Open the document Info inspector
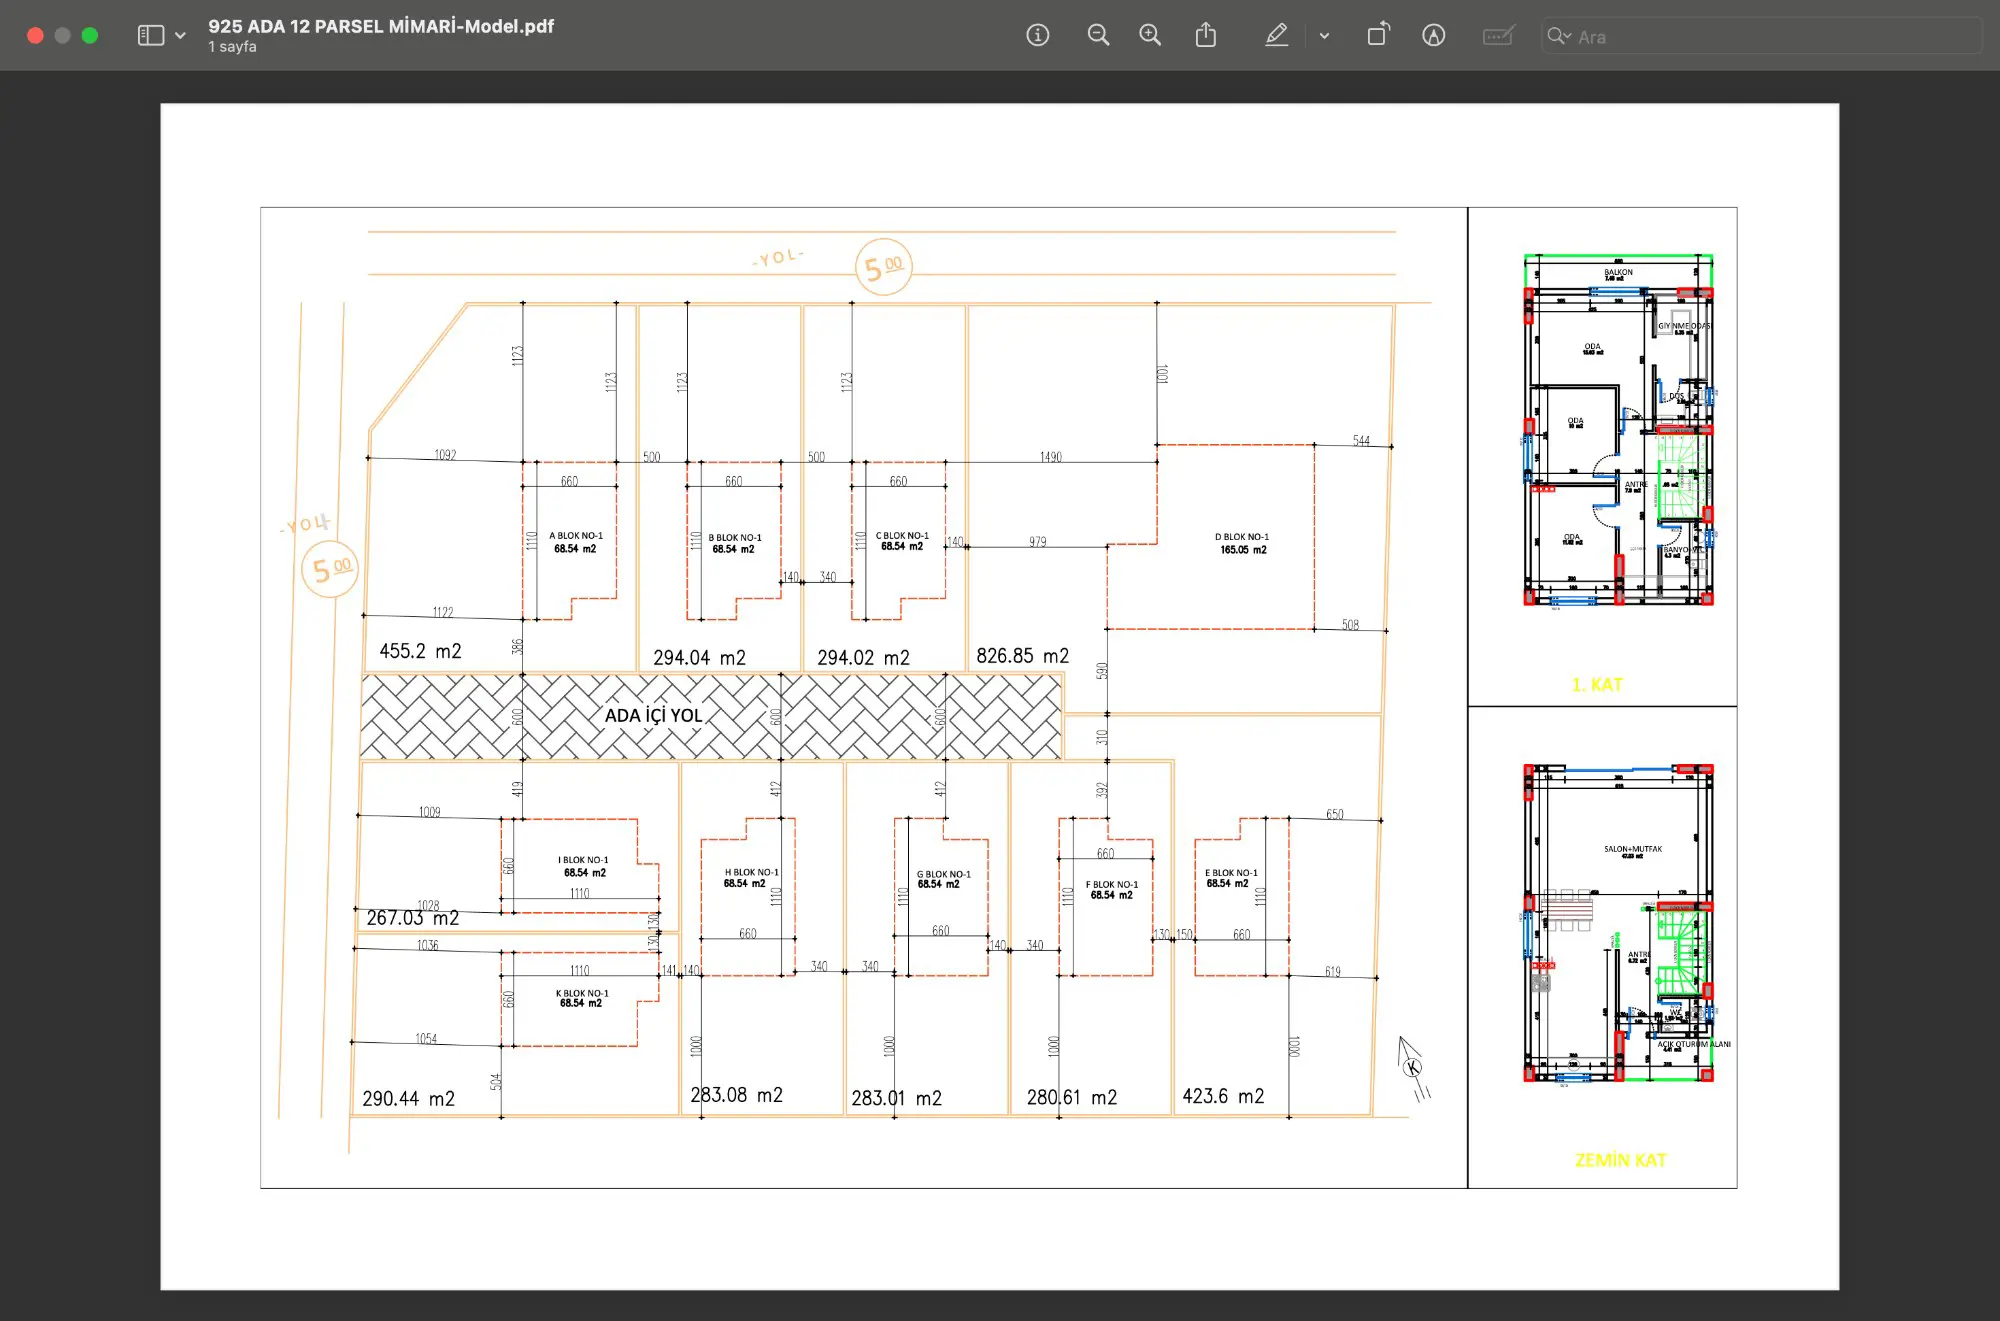Viewport: 2000px width, 1321px height. coord(1038,36)
